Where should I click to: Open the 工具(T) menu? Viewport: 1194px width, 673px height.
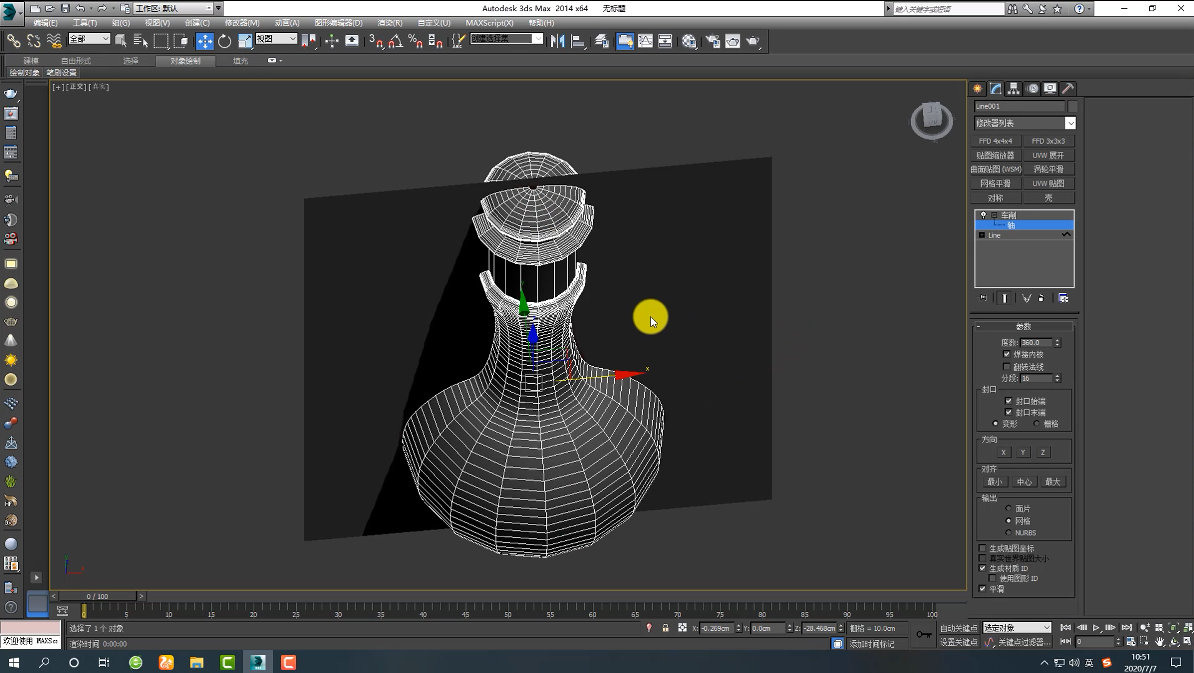click(x=85, y=23)
